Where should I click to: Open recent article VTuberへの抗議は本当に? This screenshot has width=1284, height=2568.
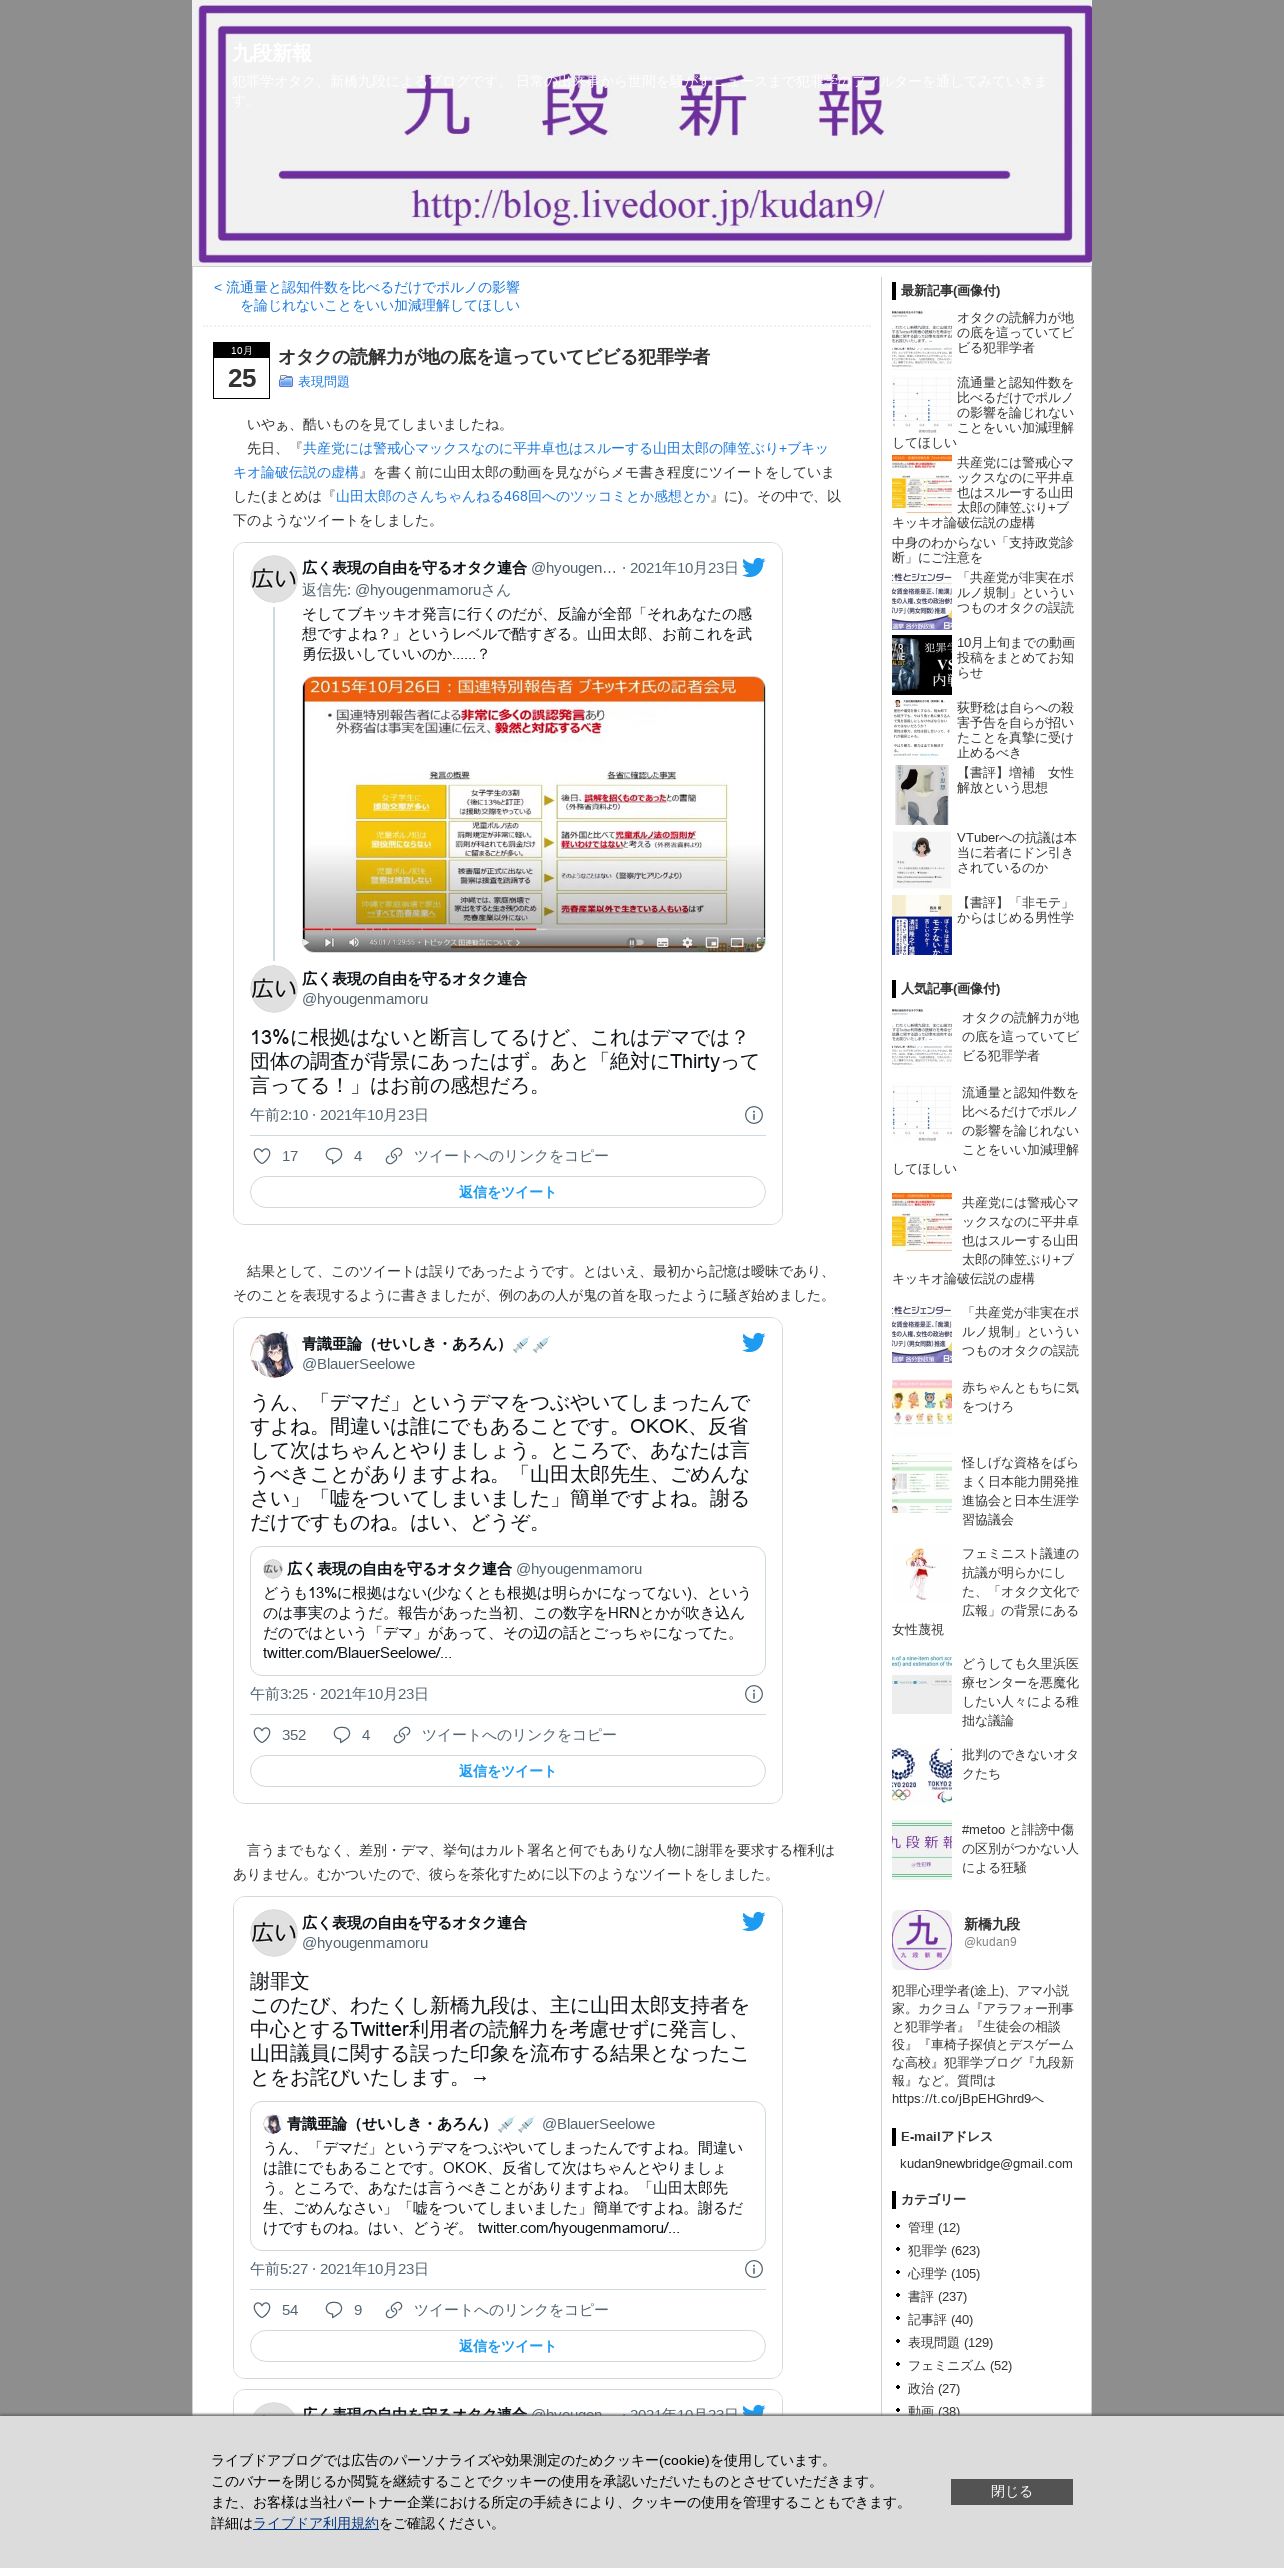click(x=1016, y=853)
